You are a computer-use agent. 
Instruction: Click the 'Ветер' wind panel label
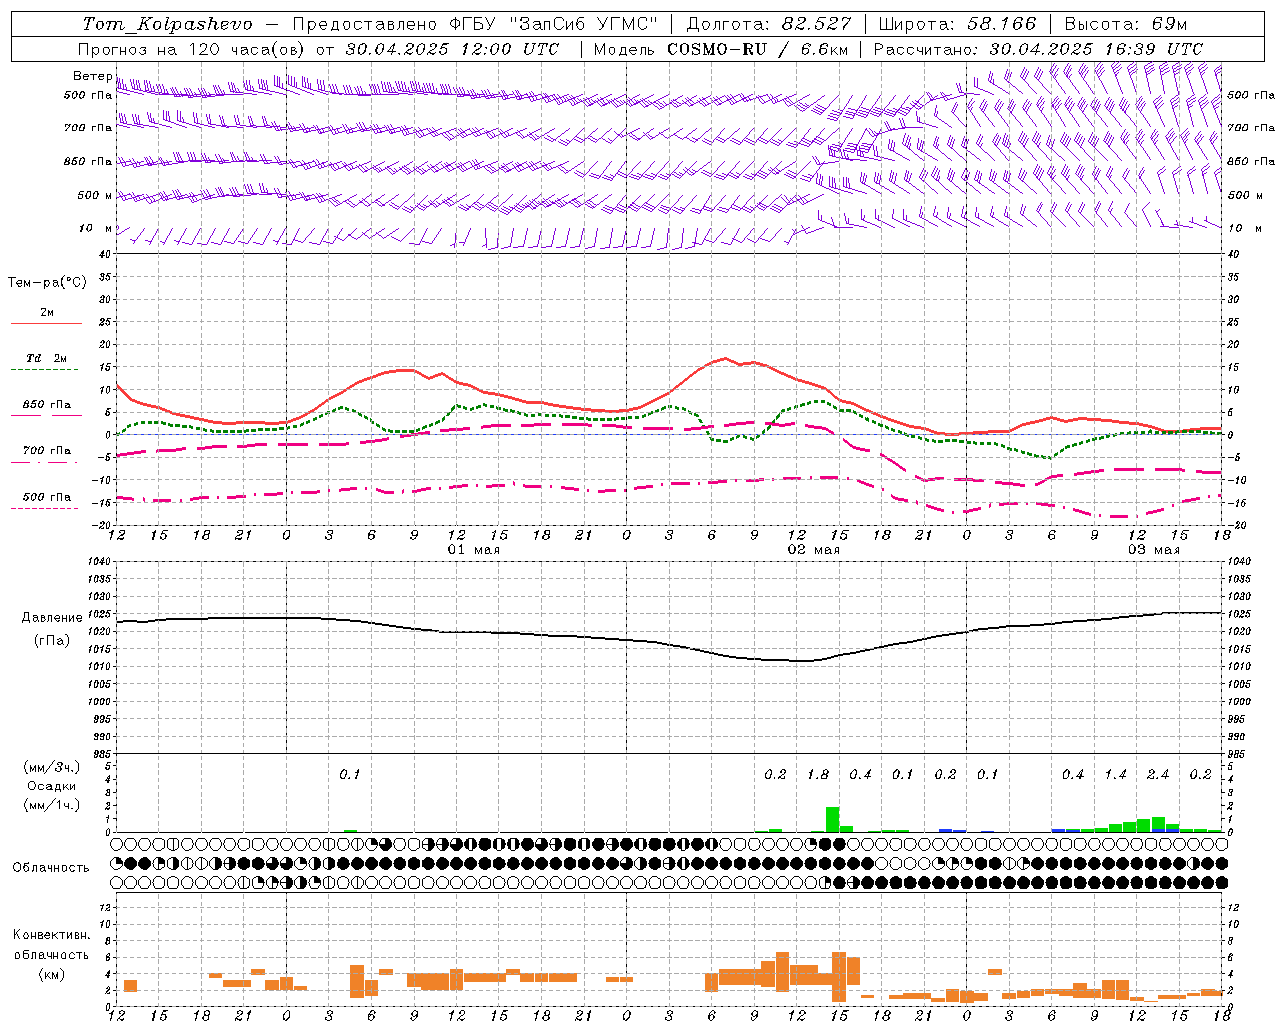[92, 76]
